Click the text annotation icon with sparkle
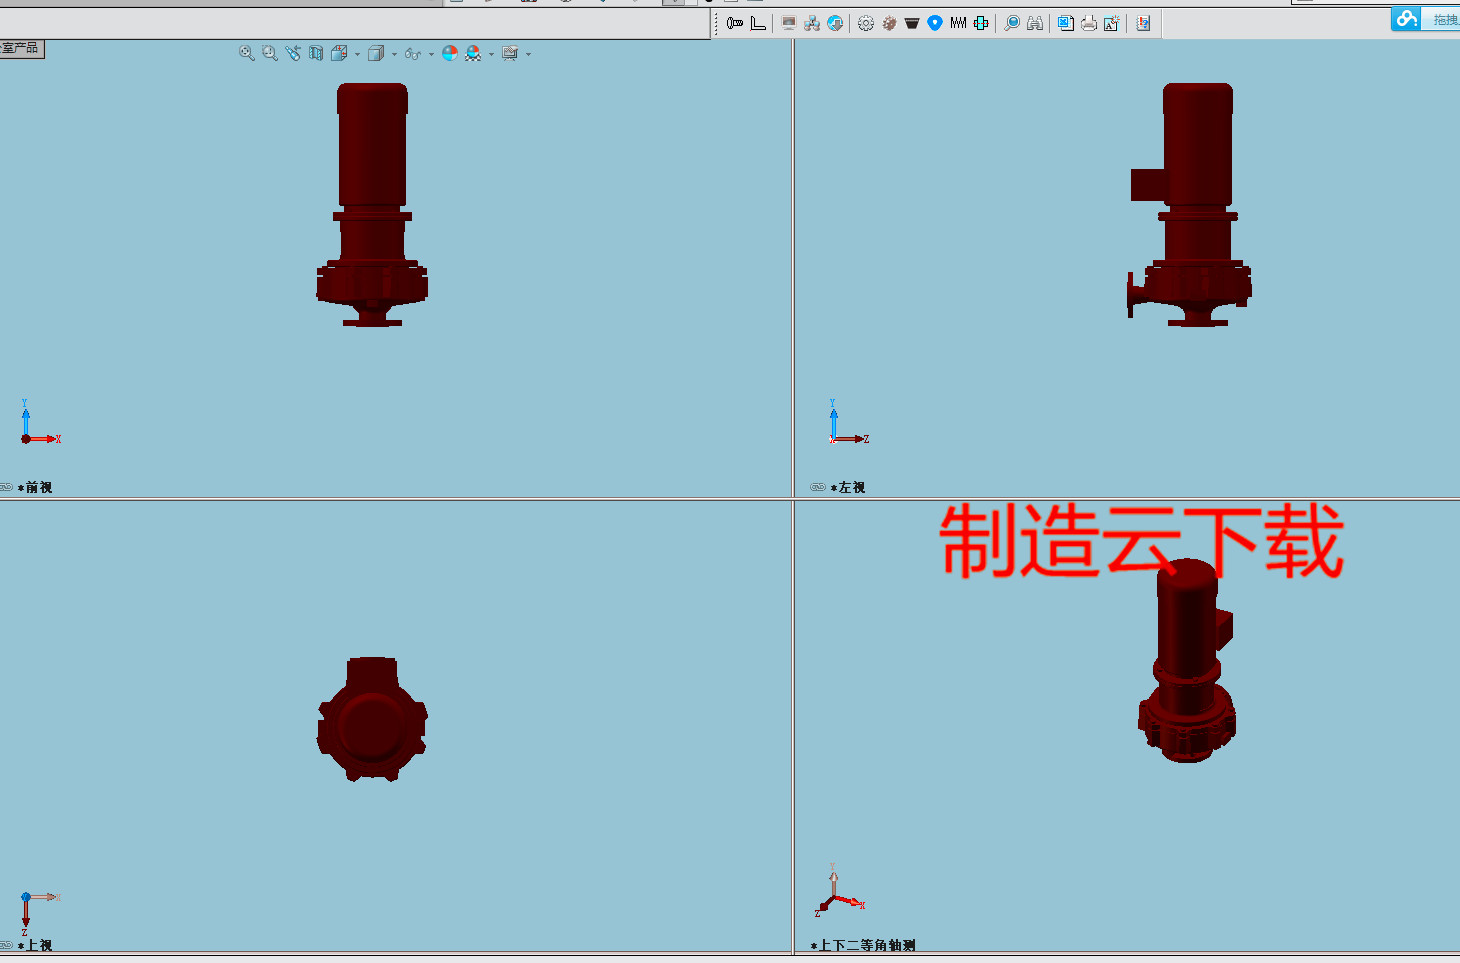 [1112, 23]
